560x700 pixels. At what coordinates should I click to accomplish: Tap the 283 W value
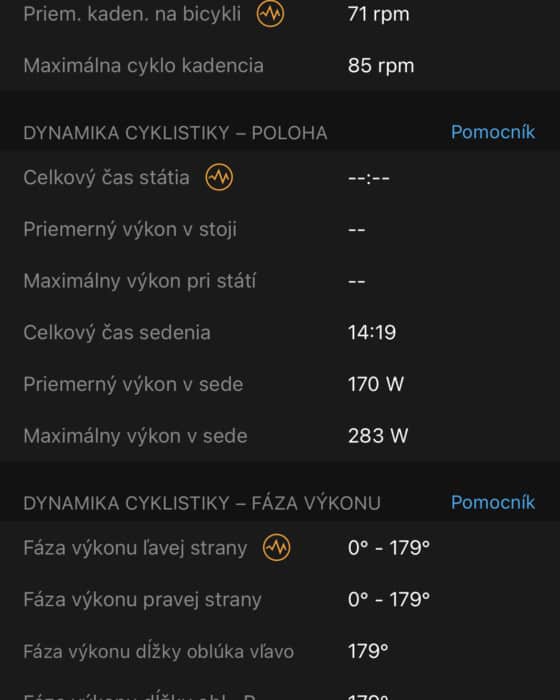pyautogui.click(x=378, y=436)
